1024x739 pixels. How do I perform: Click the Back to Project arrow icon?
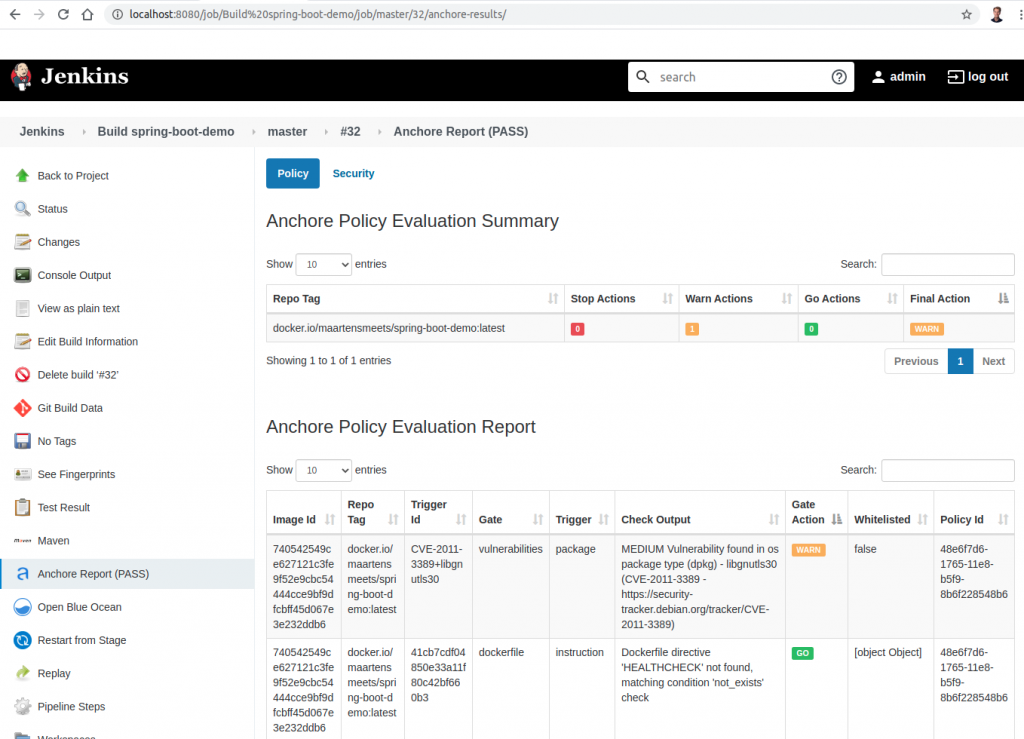(22, 176)
